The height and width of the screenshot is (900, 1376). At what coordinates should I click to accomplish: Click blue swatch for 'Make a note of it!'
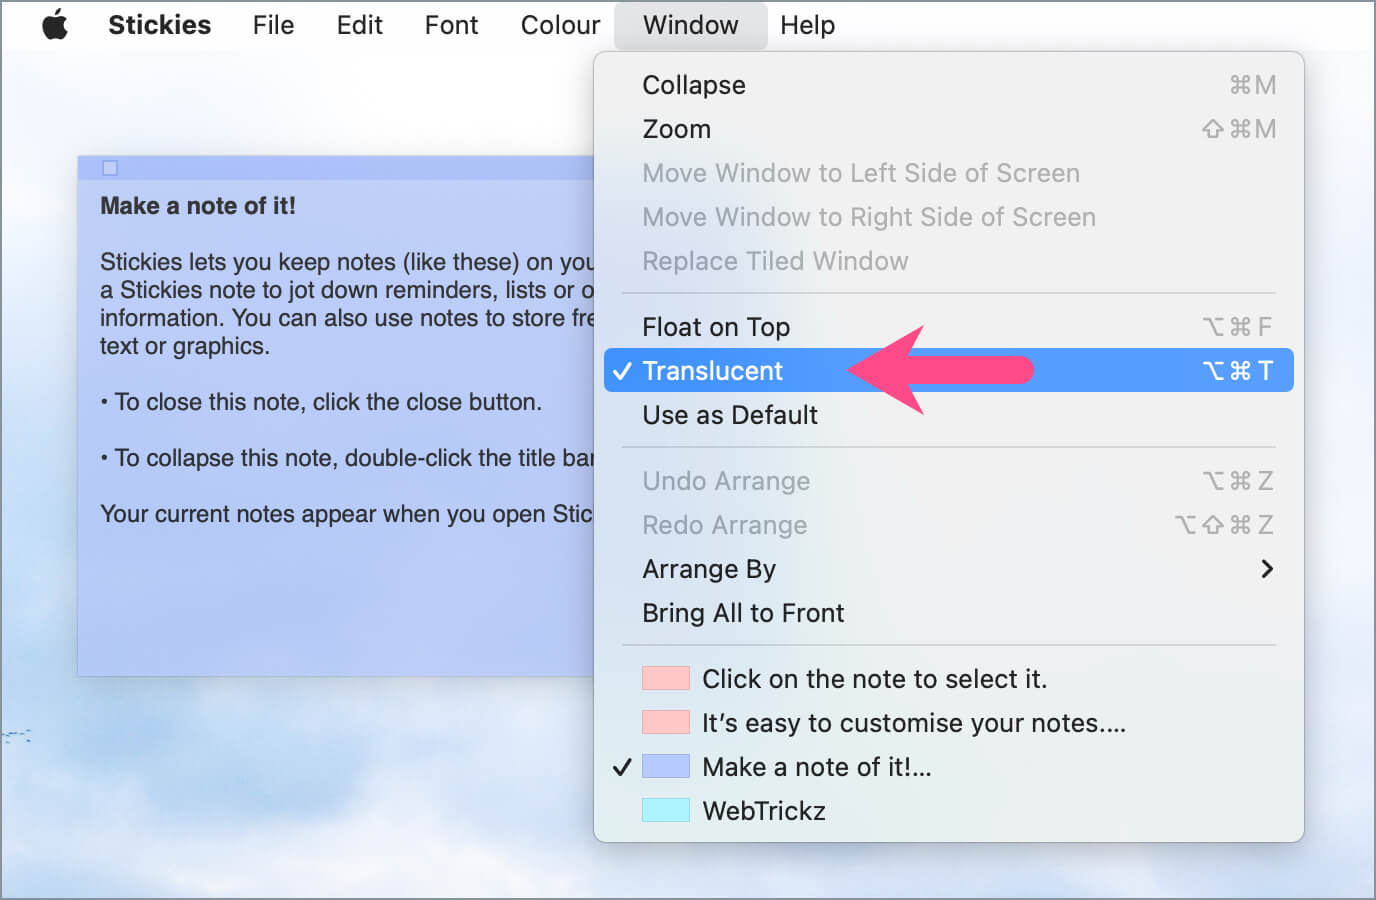[x=666, y=767]
